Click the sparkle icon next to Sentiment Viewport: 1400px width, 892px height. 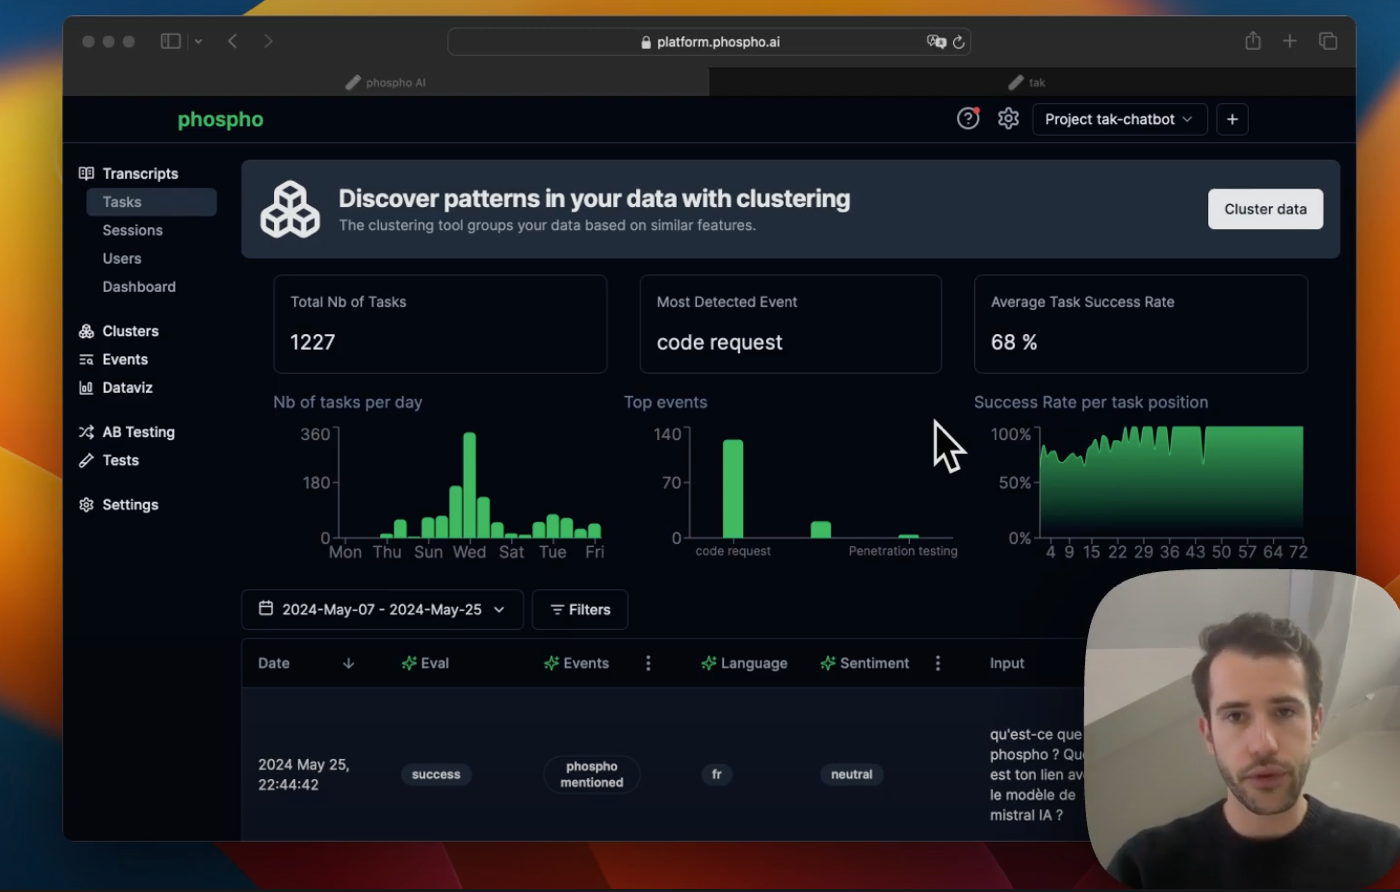pyautogui.click(x=828, y=663)
